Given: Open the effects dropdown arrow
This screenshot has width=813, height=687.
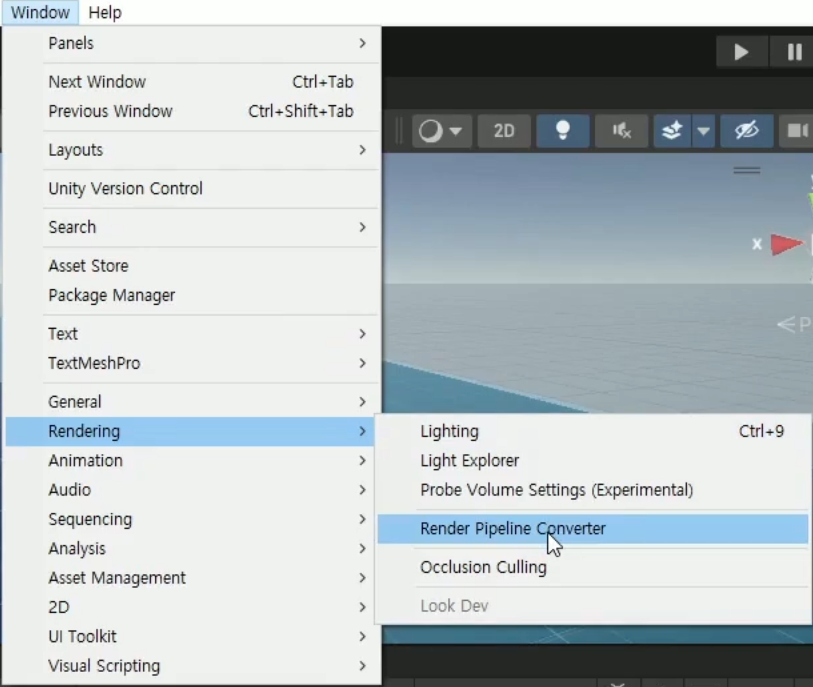Looking at the screenshot, I should (704, 131).
